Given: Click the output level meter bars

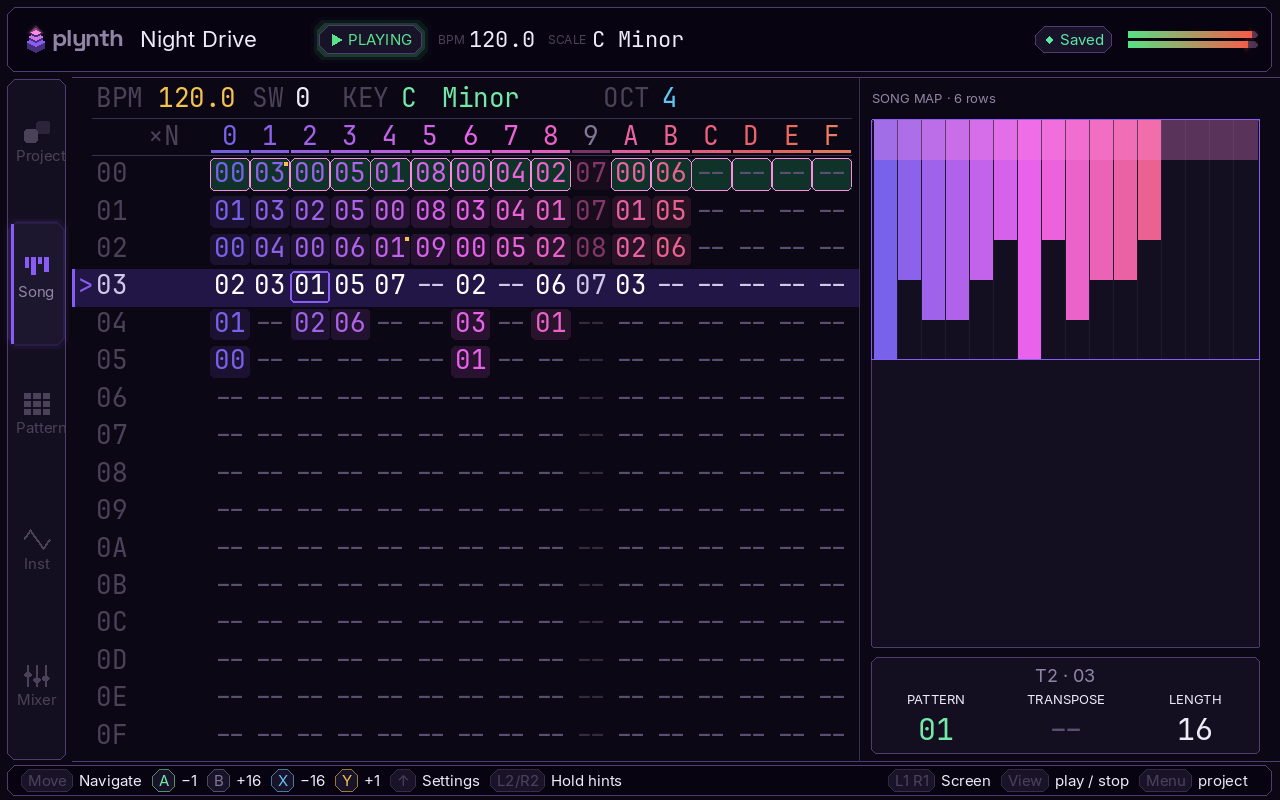Looking at the screenshot, I should click(1192, 39).
